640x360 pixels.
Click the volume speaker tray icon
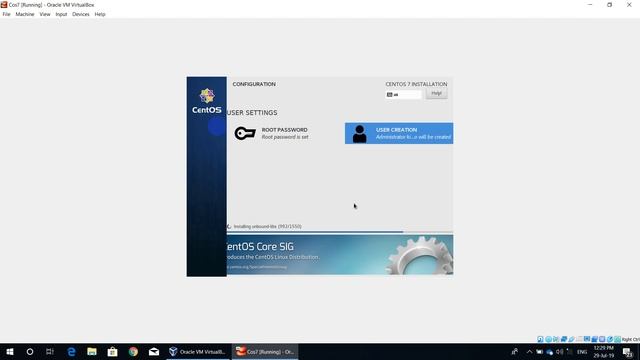click(x=559, y=351)
